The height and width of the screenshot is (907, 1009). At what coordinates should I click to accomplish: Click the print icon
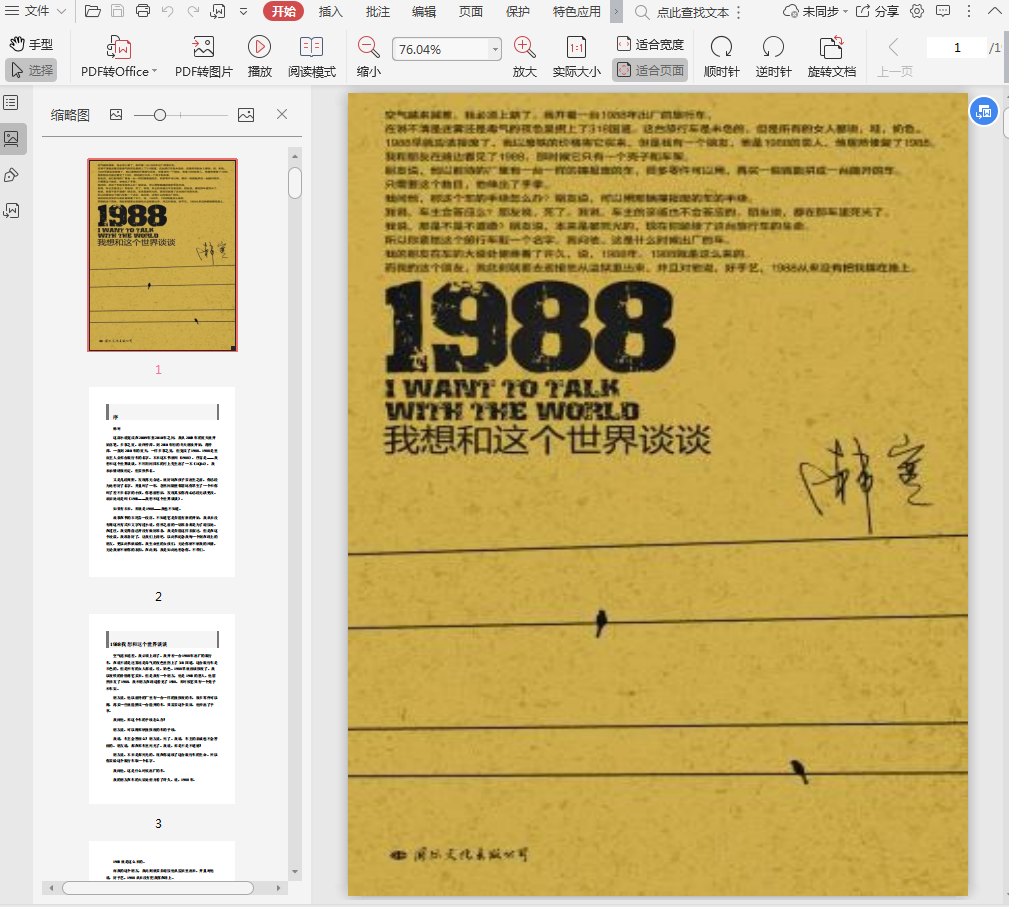tap(143, 11)
